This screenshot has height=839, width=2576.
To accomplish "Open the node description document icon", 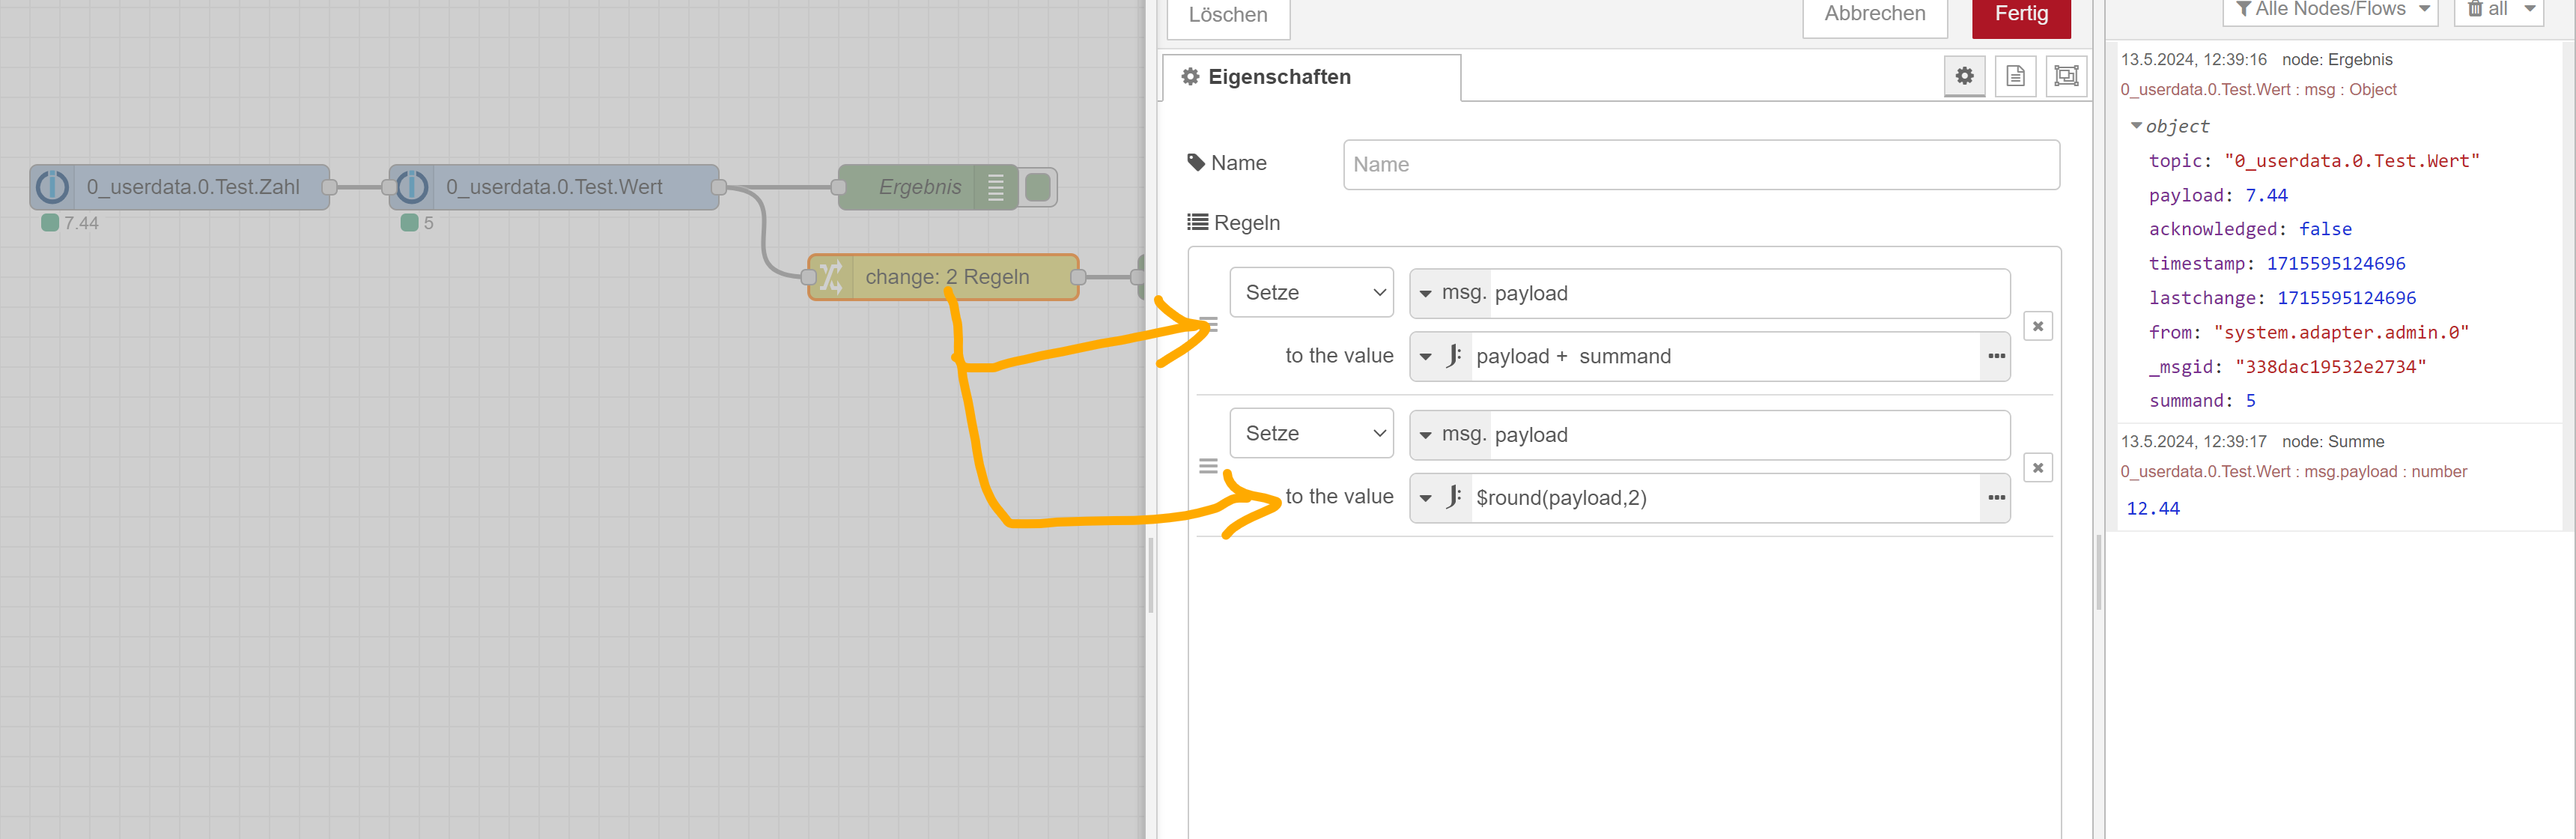I will [2015, 76].
